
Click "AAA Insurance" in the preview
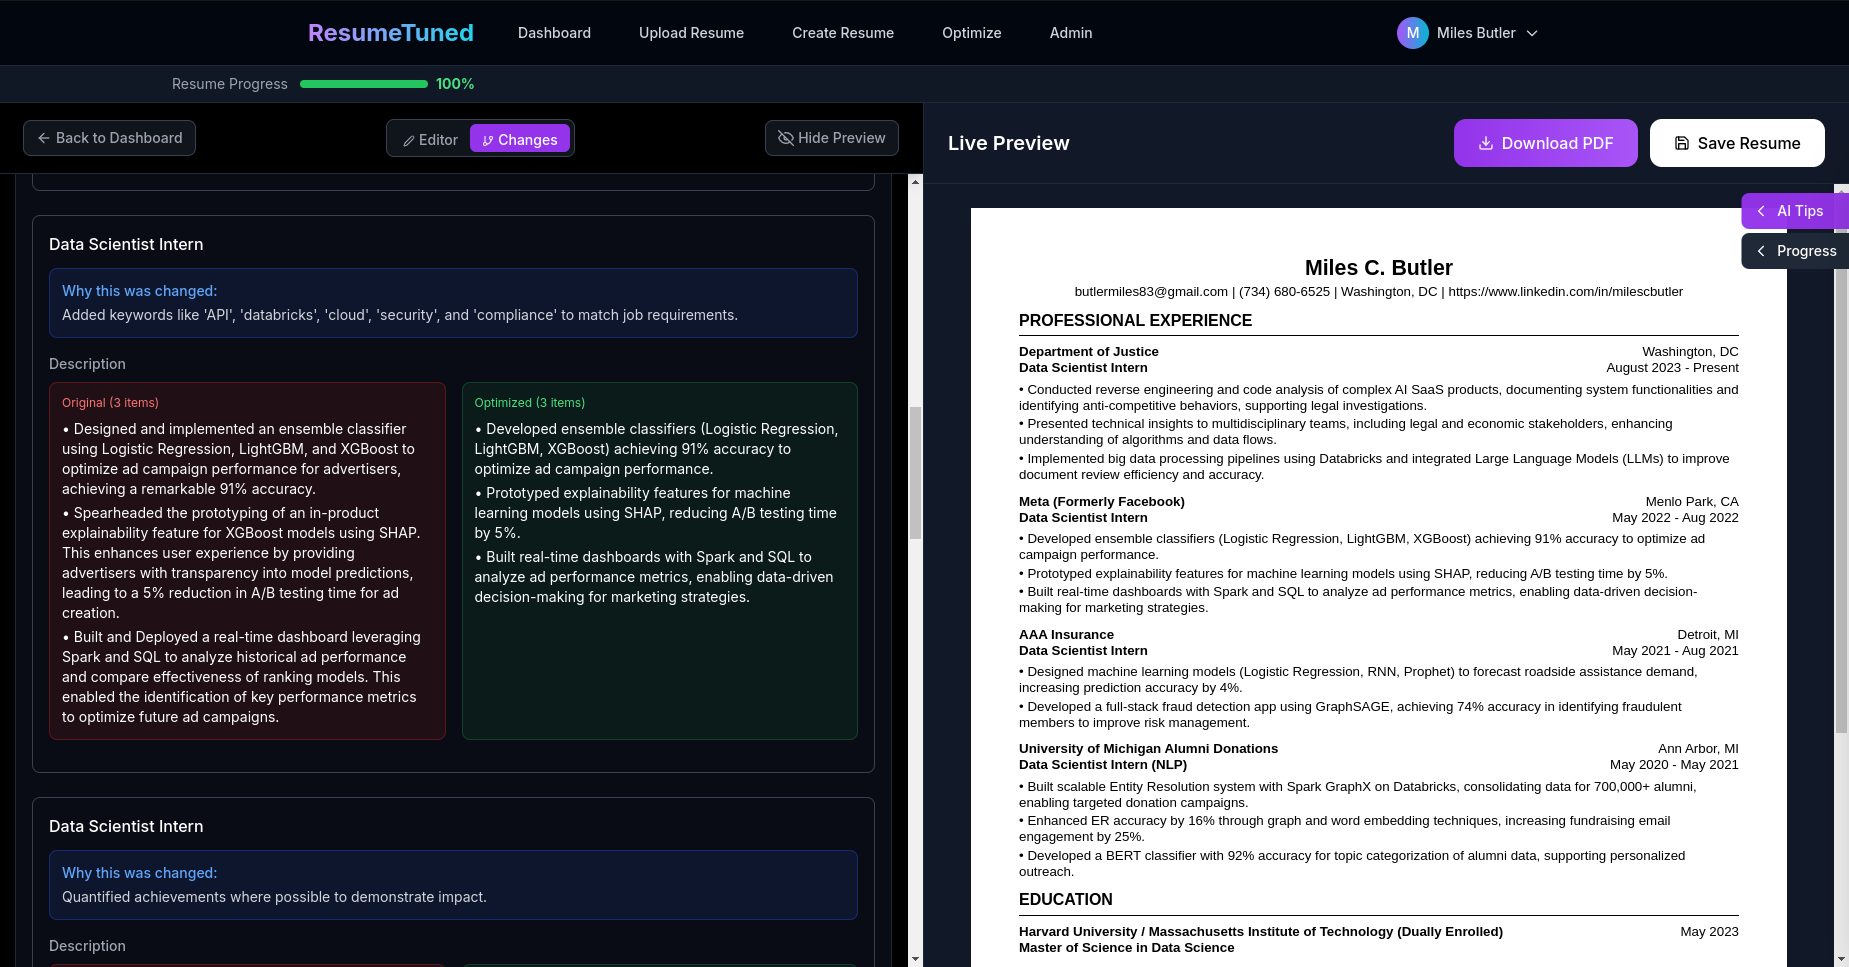pyautogui.click(x=1066, y=635)
